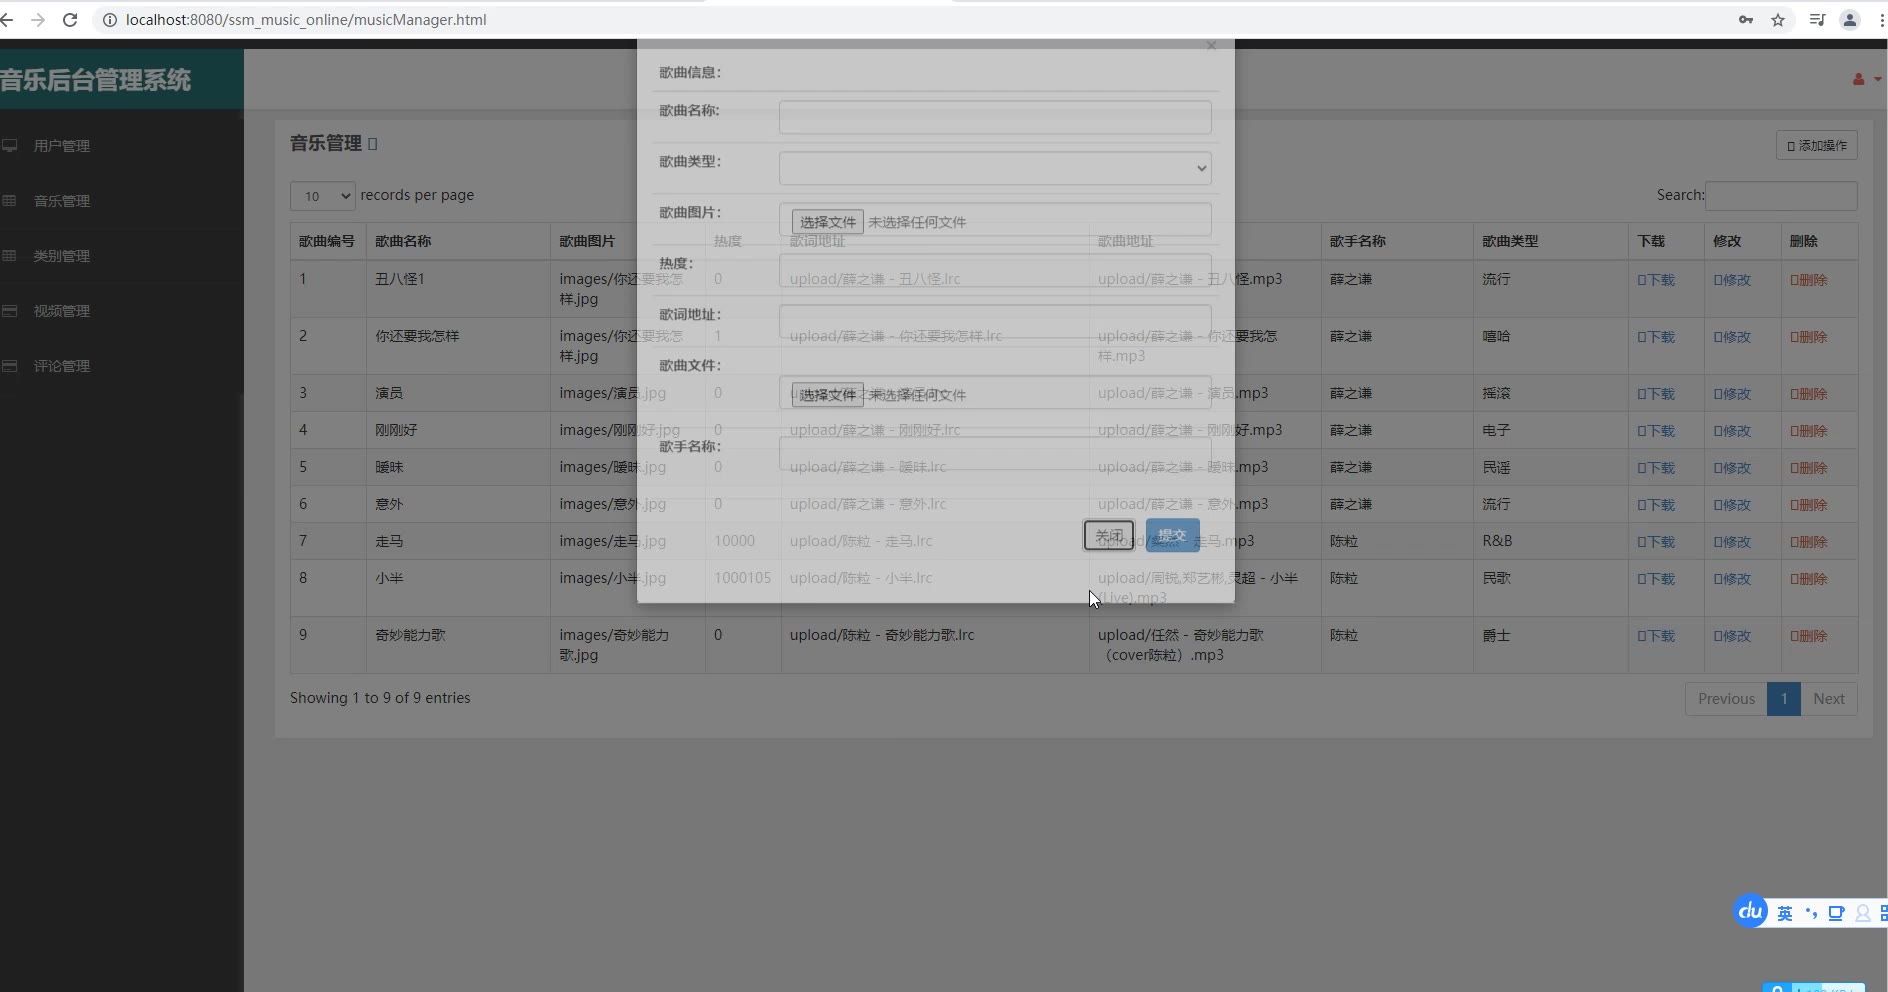Viewport: 1888px width, 992px height.
Task: Click the icon beside 类别管理 in sidebar
Action: pyautogui.click(x=10, y=255)
